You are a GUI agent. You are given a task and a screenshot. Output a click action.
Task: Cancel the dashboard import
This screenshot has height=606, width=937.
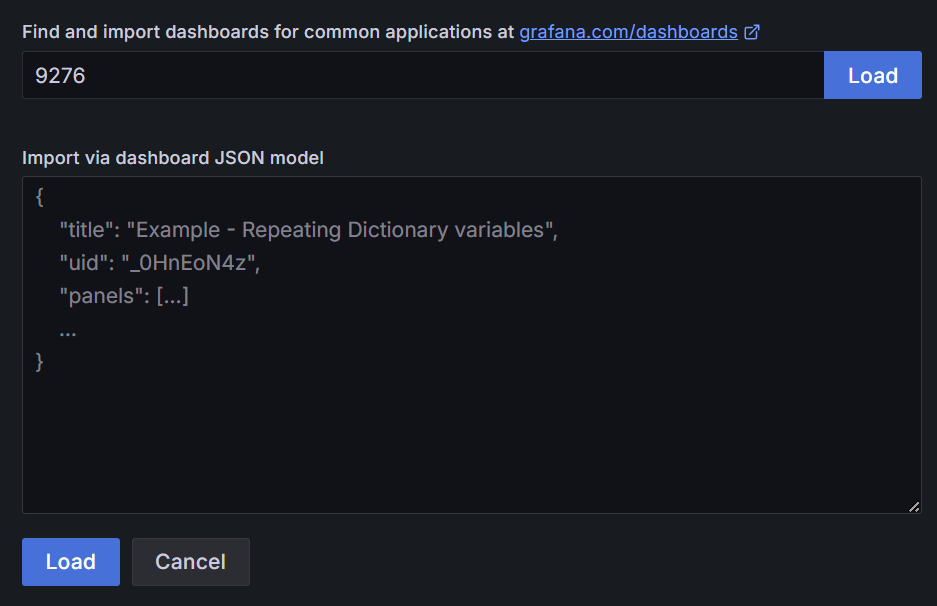(191, 562)
